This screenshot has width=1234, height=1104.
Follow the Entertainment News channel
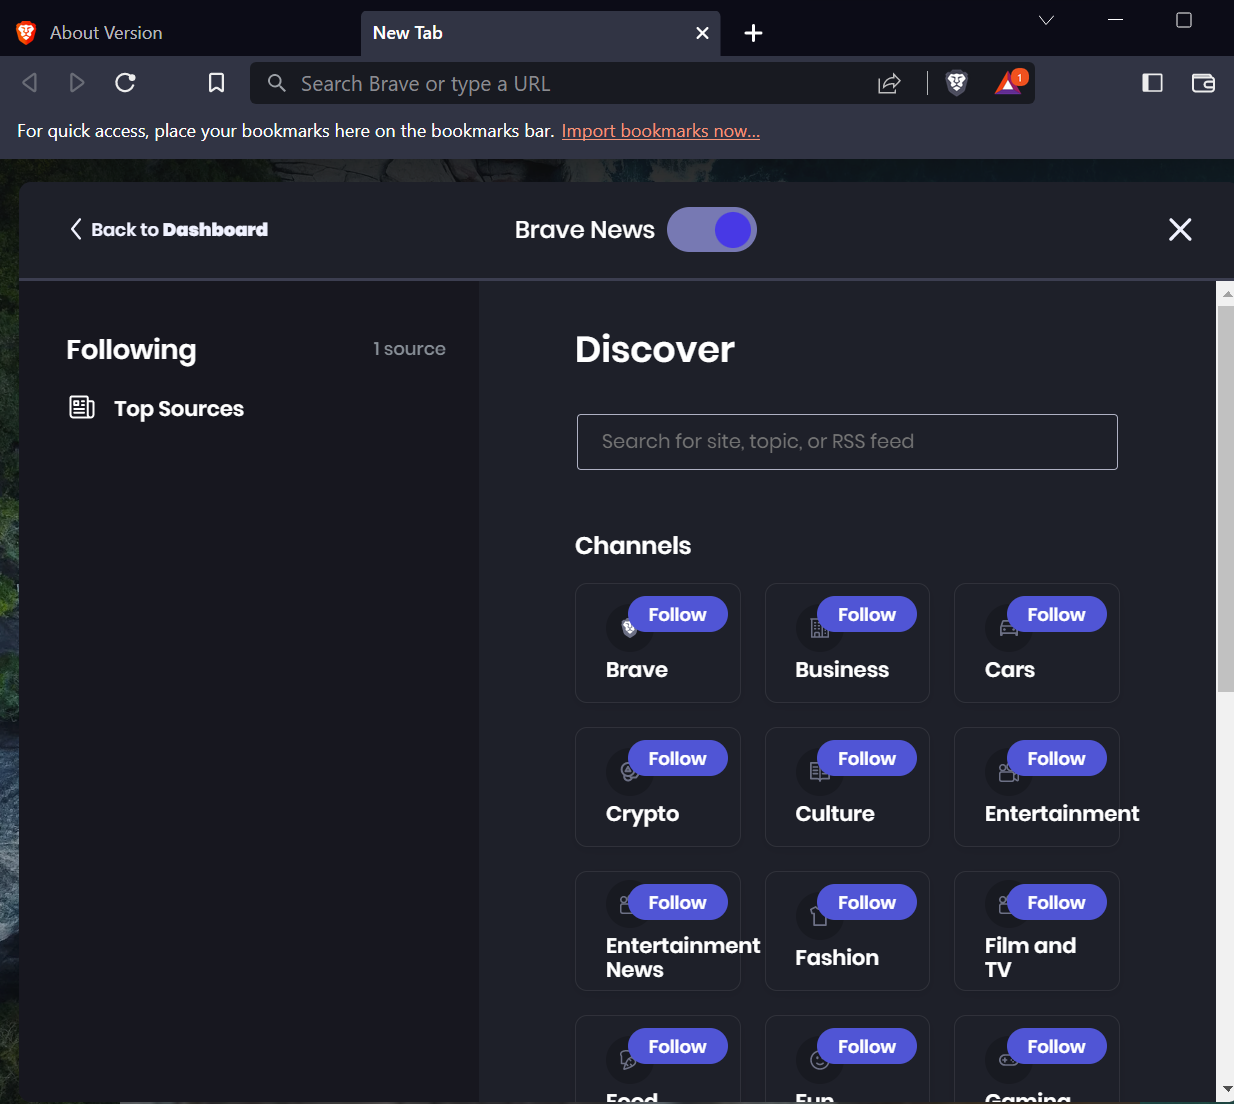(677, 902)
